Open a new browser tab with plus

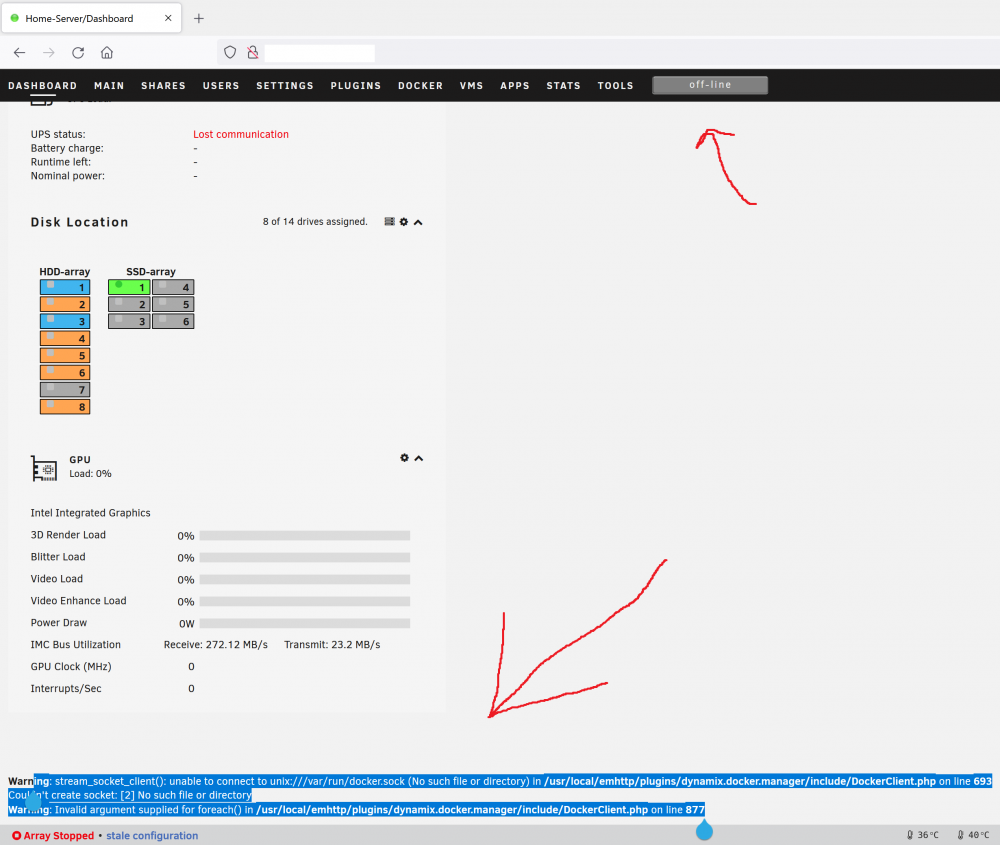click(199, 18)
